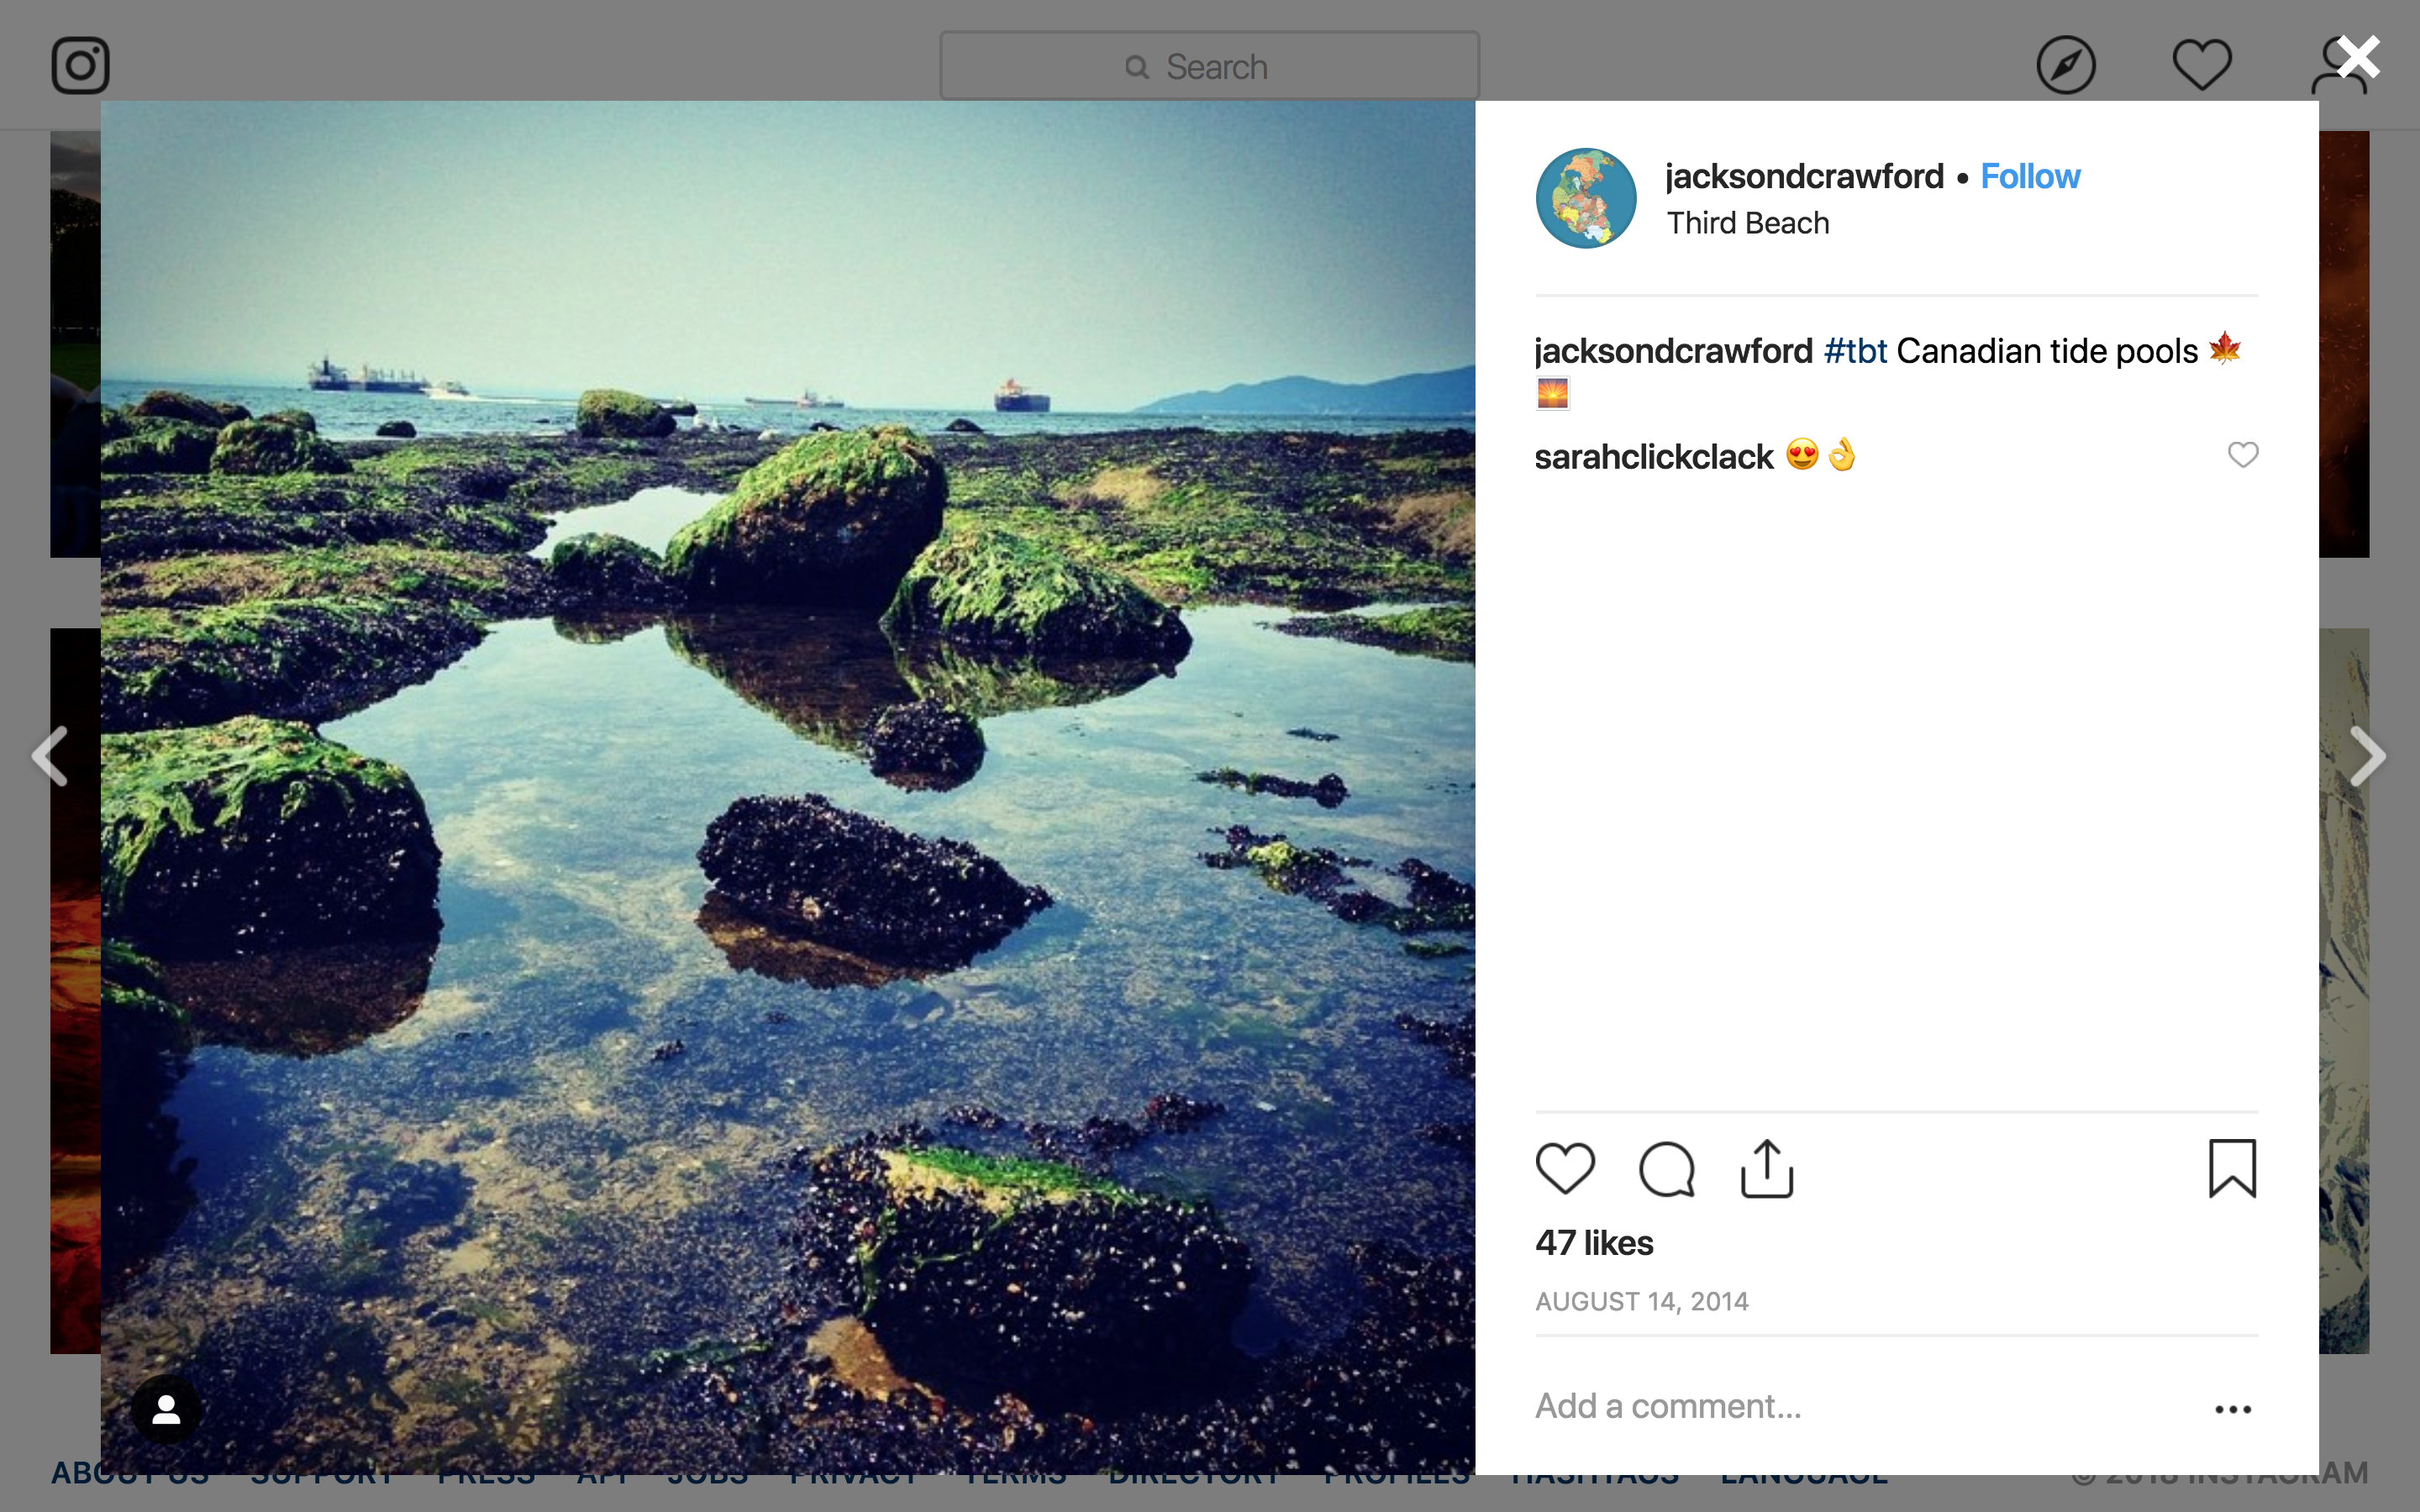Like sarahclickclack's comment

pos(2243,455)
